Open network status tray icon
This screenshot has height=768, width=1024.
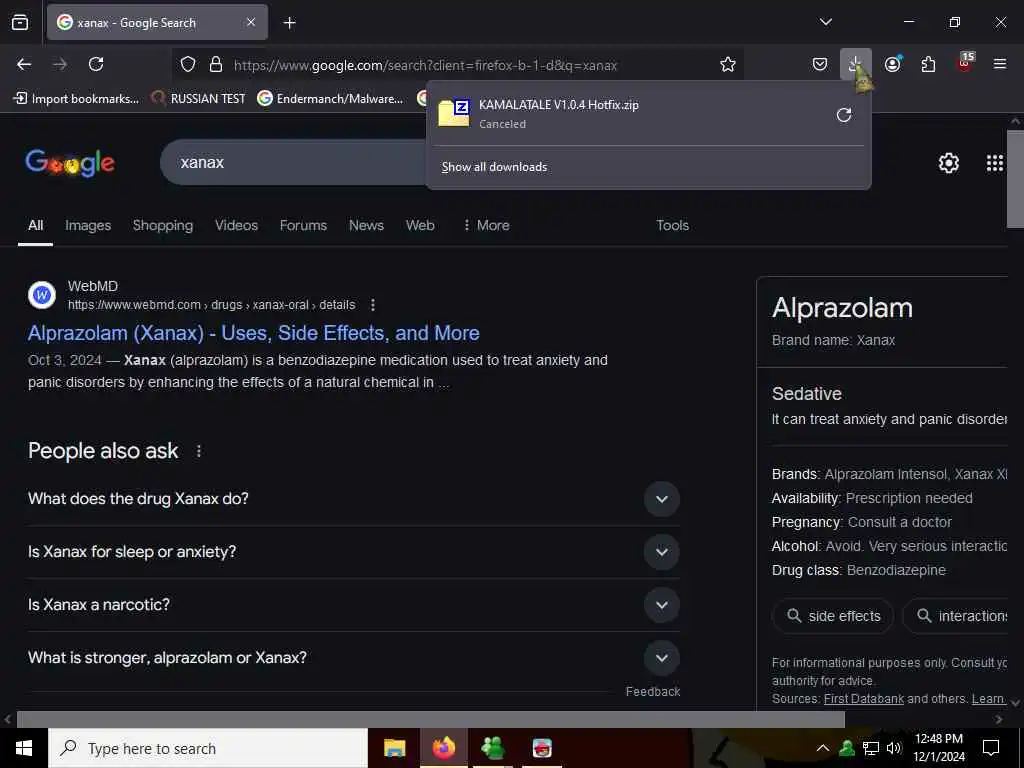pos(871,748)
